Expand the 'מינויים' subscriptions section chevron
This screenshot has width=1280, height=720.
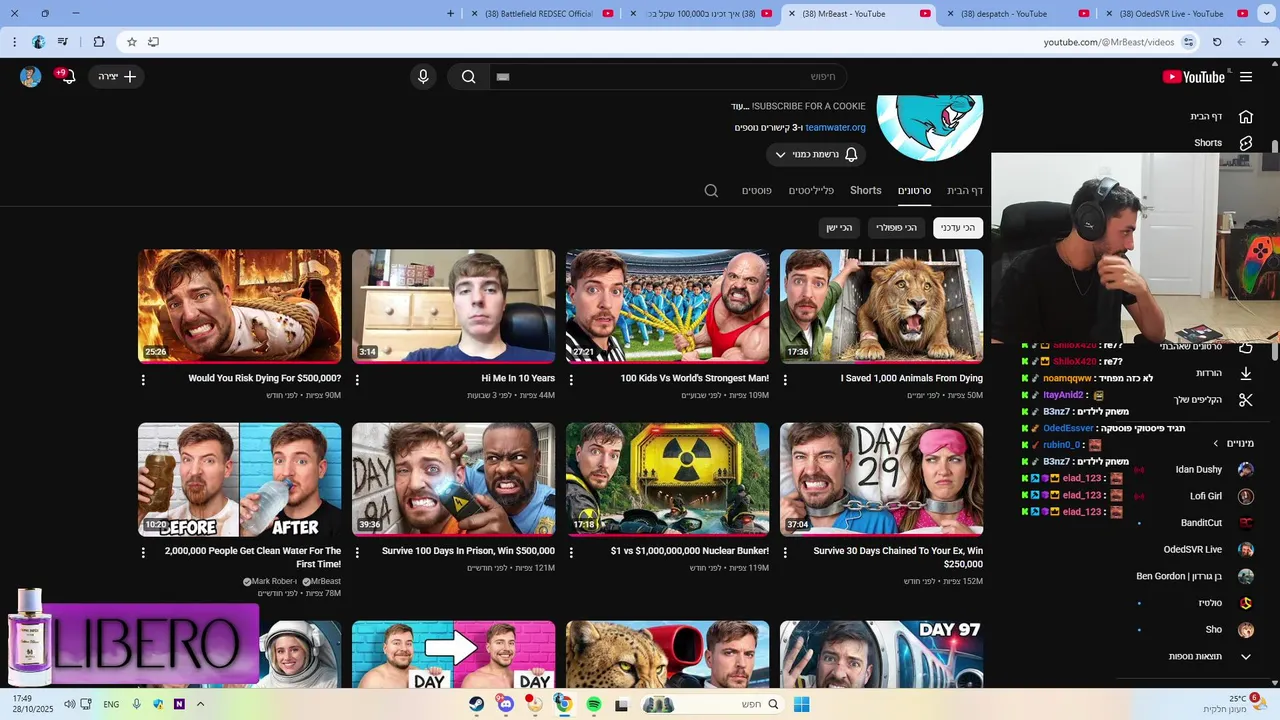click(1216, 443)
